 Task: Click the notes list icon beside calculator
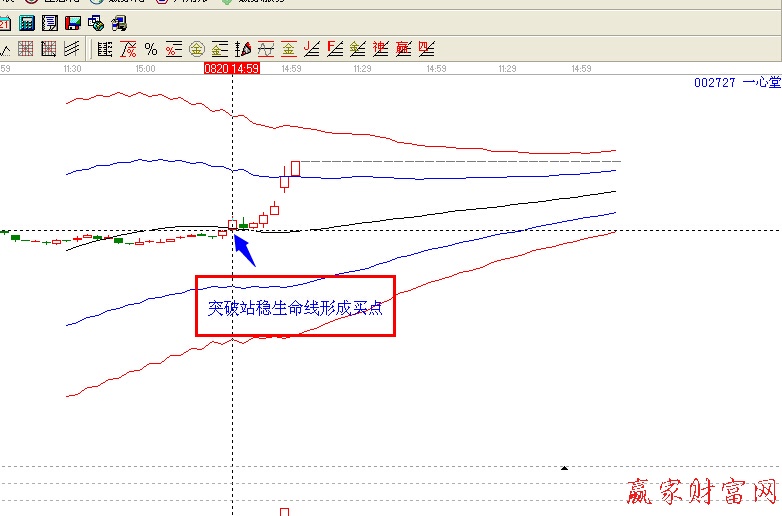(x=49, y=23)
